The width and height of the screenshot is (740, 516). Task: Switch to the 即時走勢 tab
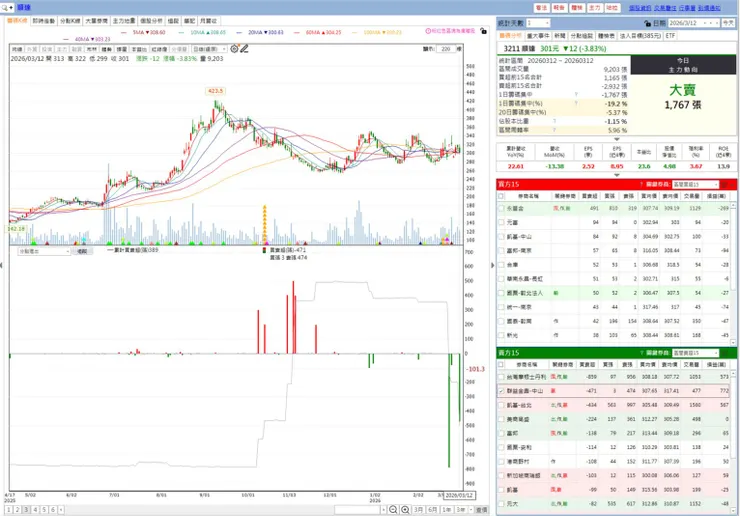43,21
